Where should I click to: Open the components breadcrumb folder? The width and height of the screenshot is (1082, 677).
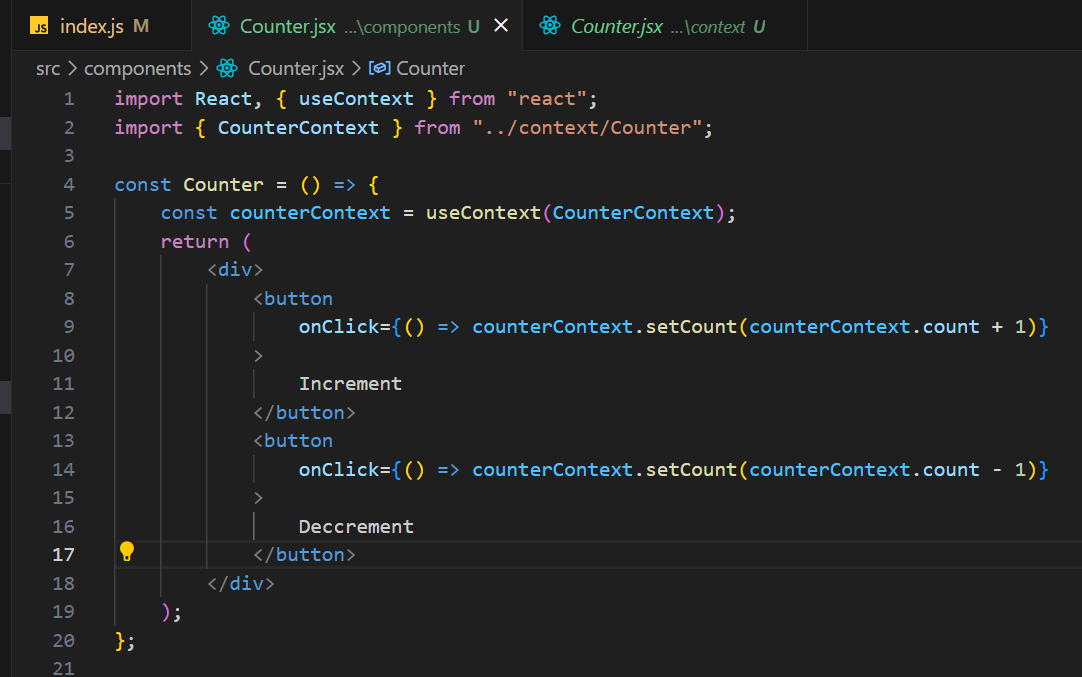[137, 68]
